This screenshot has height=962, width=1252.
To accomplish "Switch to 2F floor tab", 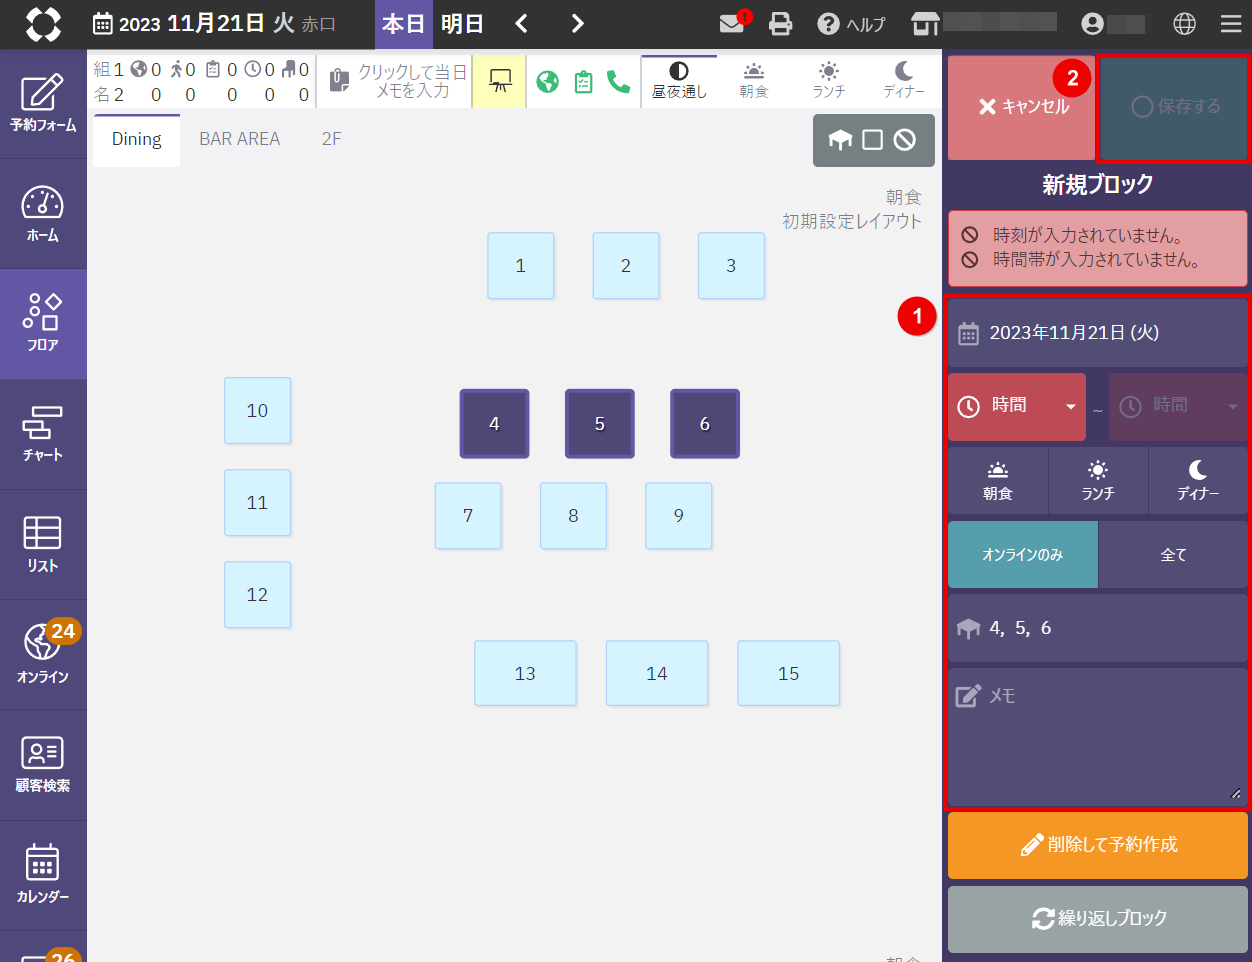I will tap(331, 140).
